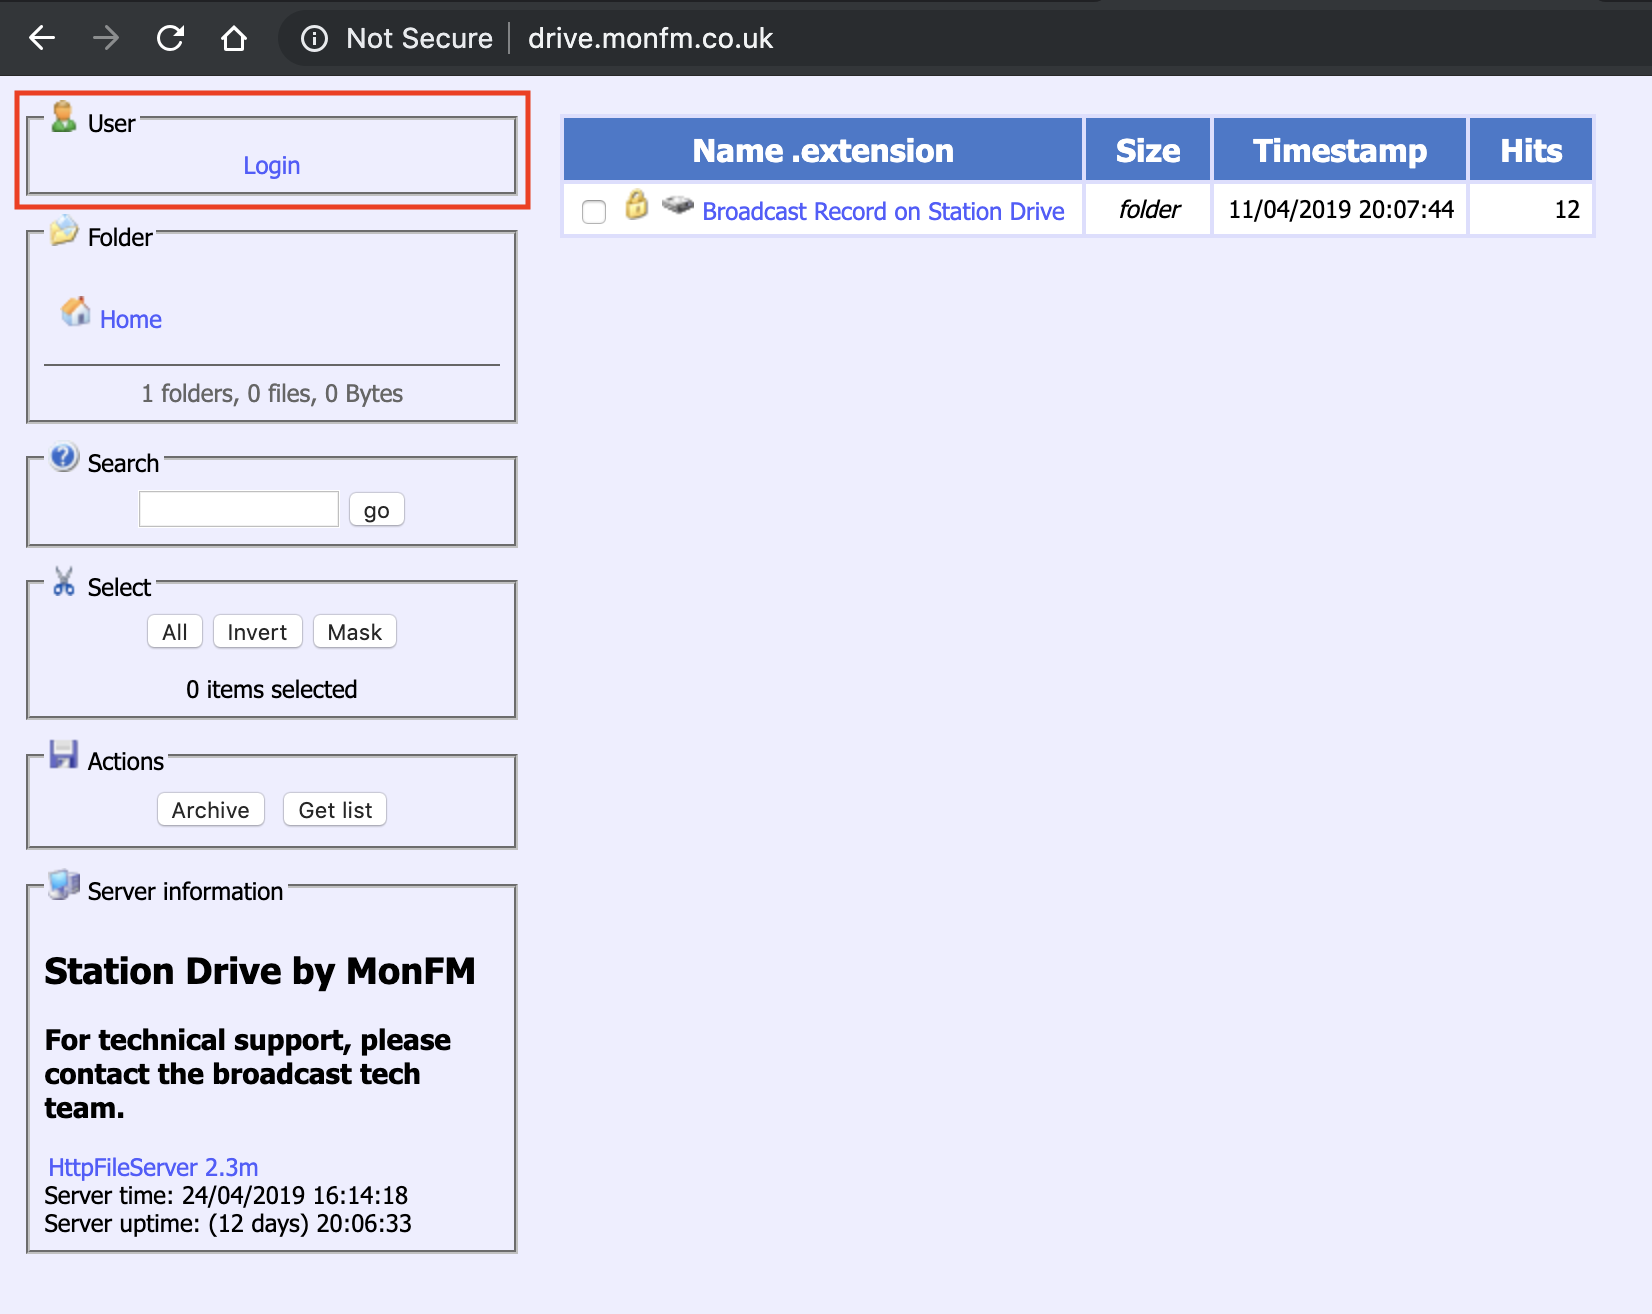This screenshot has height=1314, width=1652.
Task: Click the timestamp 11/04/2019 20:07:44 cell
Action: point(1341,209)
